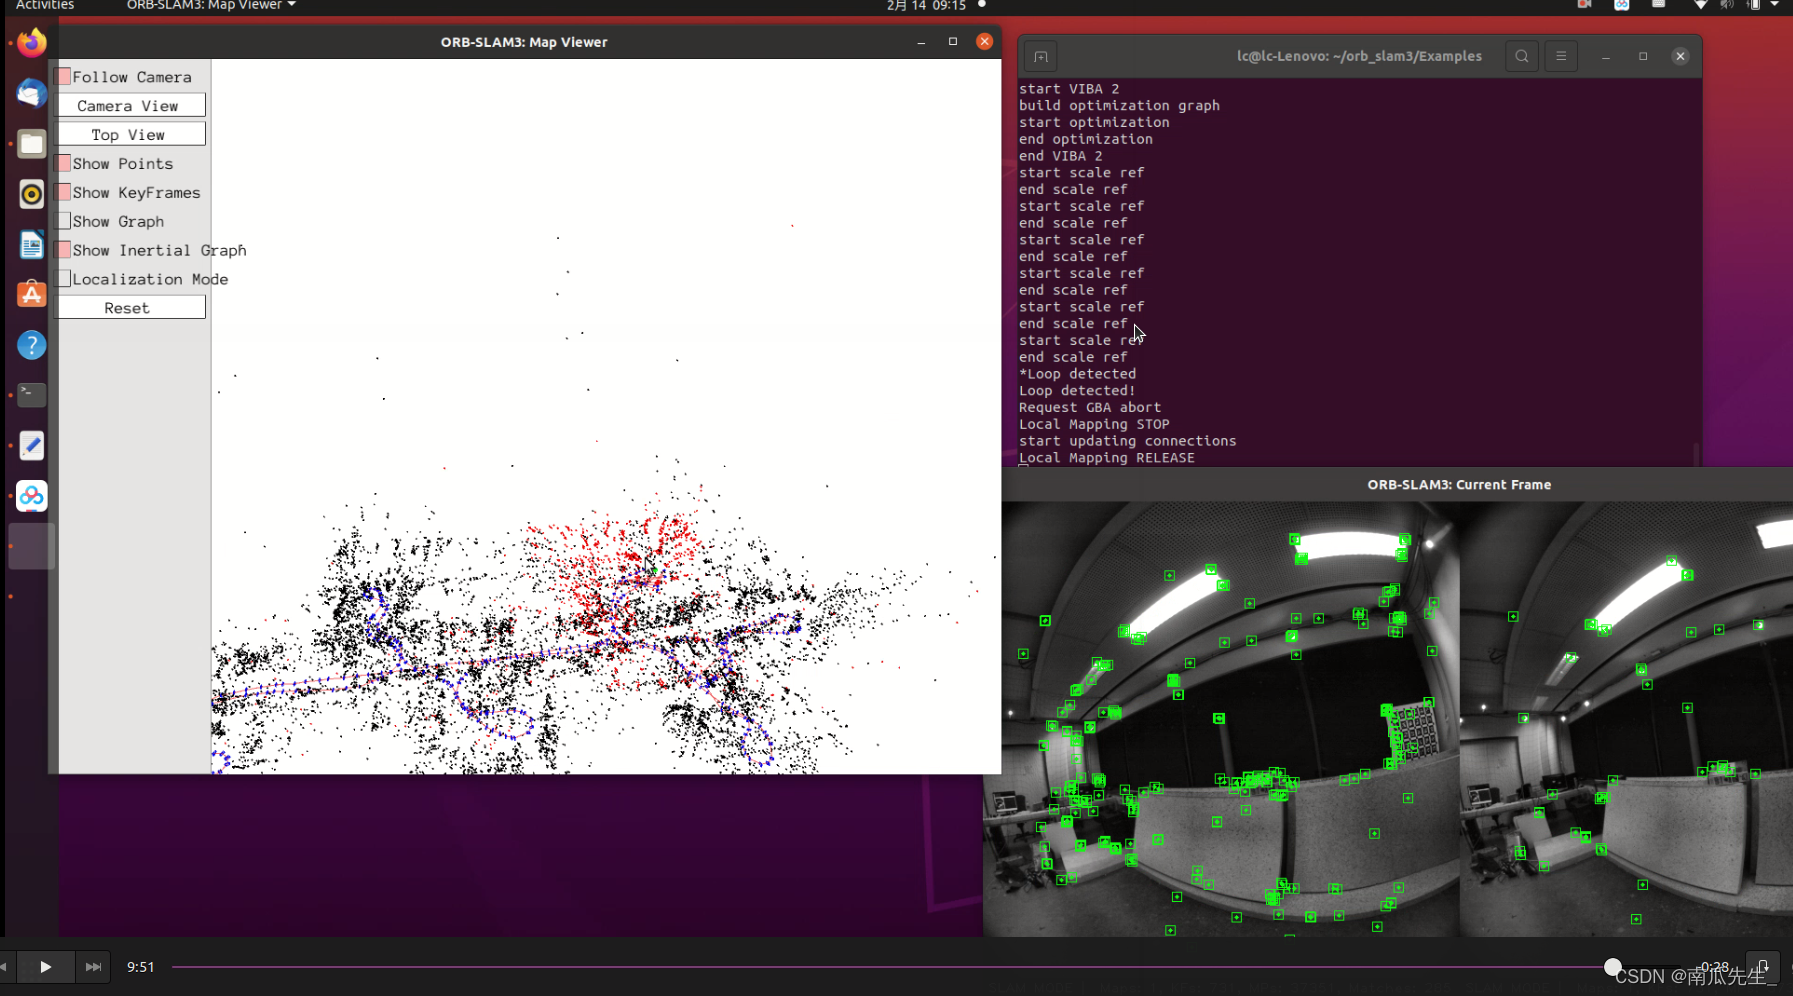Open search in the terminal header
The width and height of the screenshot is (1793, 996).
point(1521,56)
